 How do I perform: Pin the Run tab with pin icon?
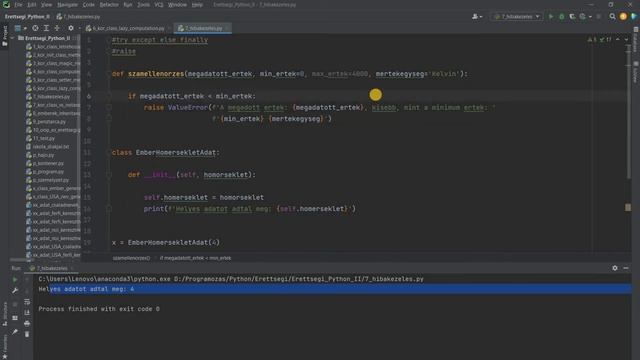(15, 332)
